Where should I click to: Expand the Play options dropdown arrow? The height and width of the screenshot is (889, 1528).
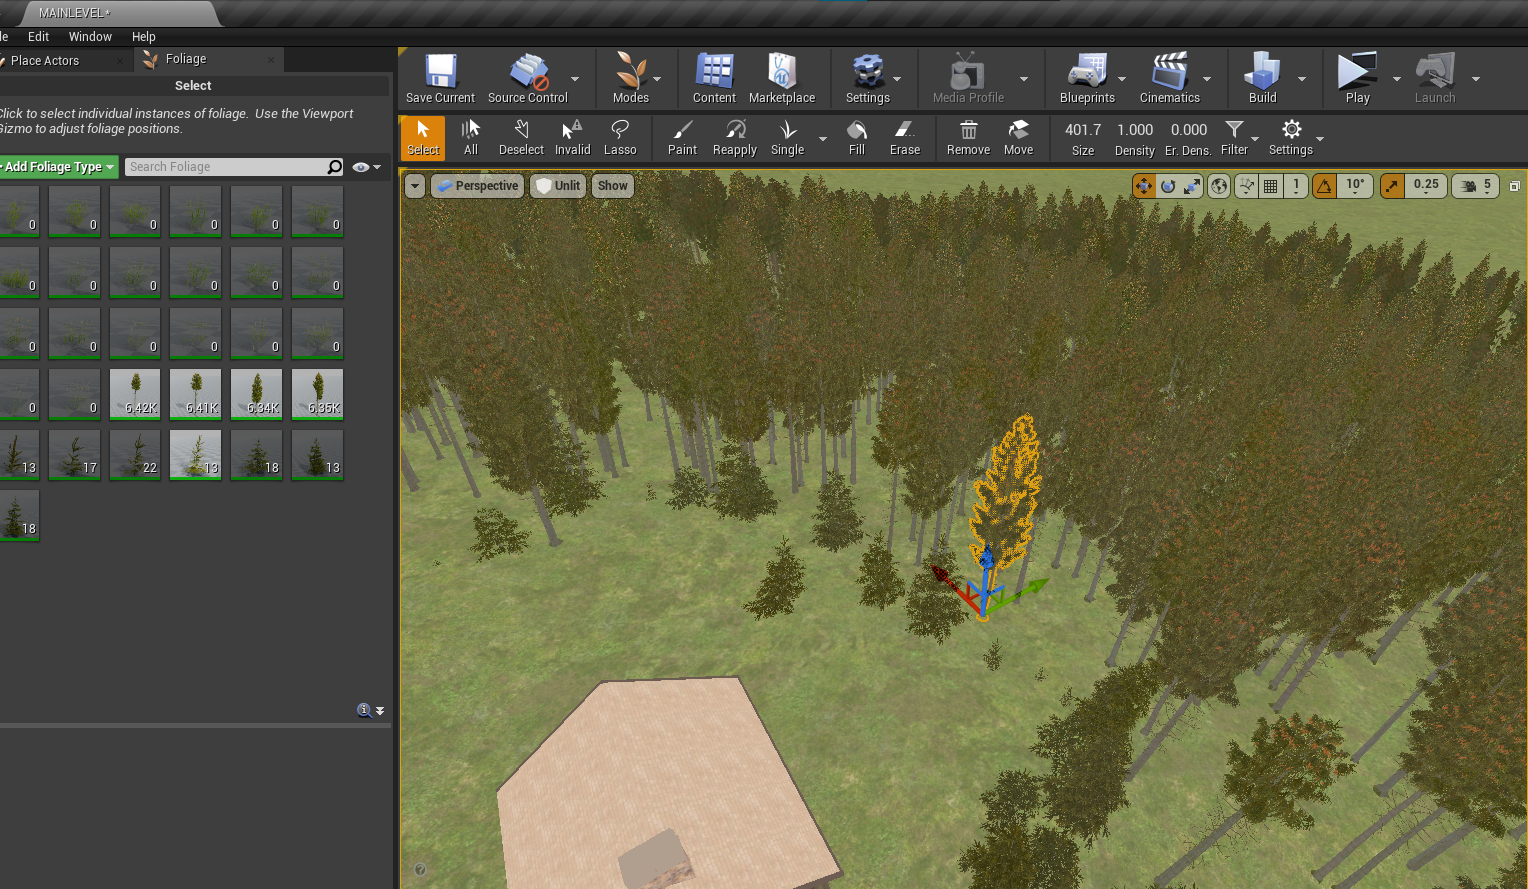click(1397, 79)
